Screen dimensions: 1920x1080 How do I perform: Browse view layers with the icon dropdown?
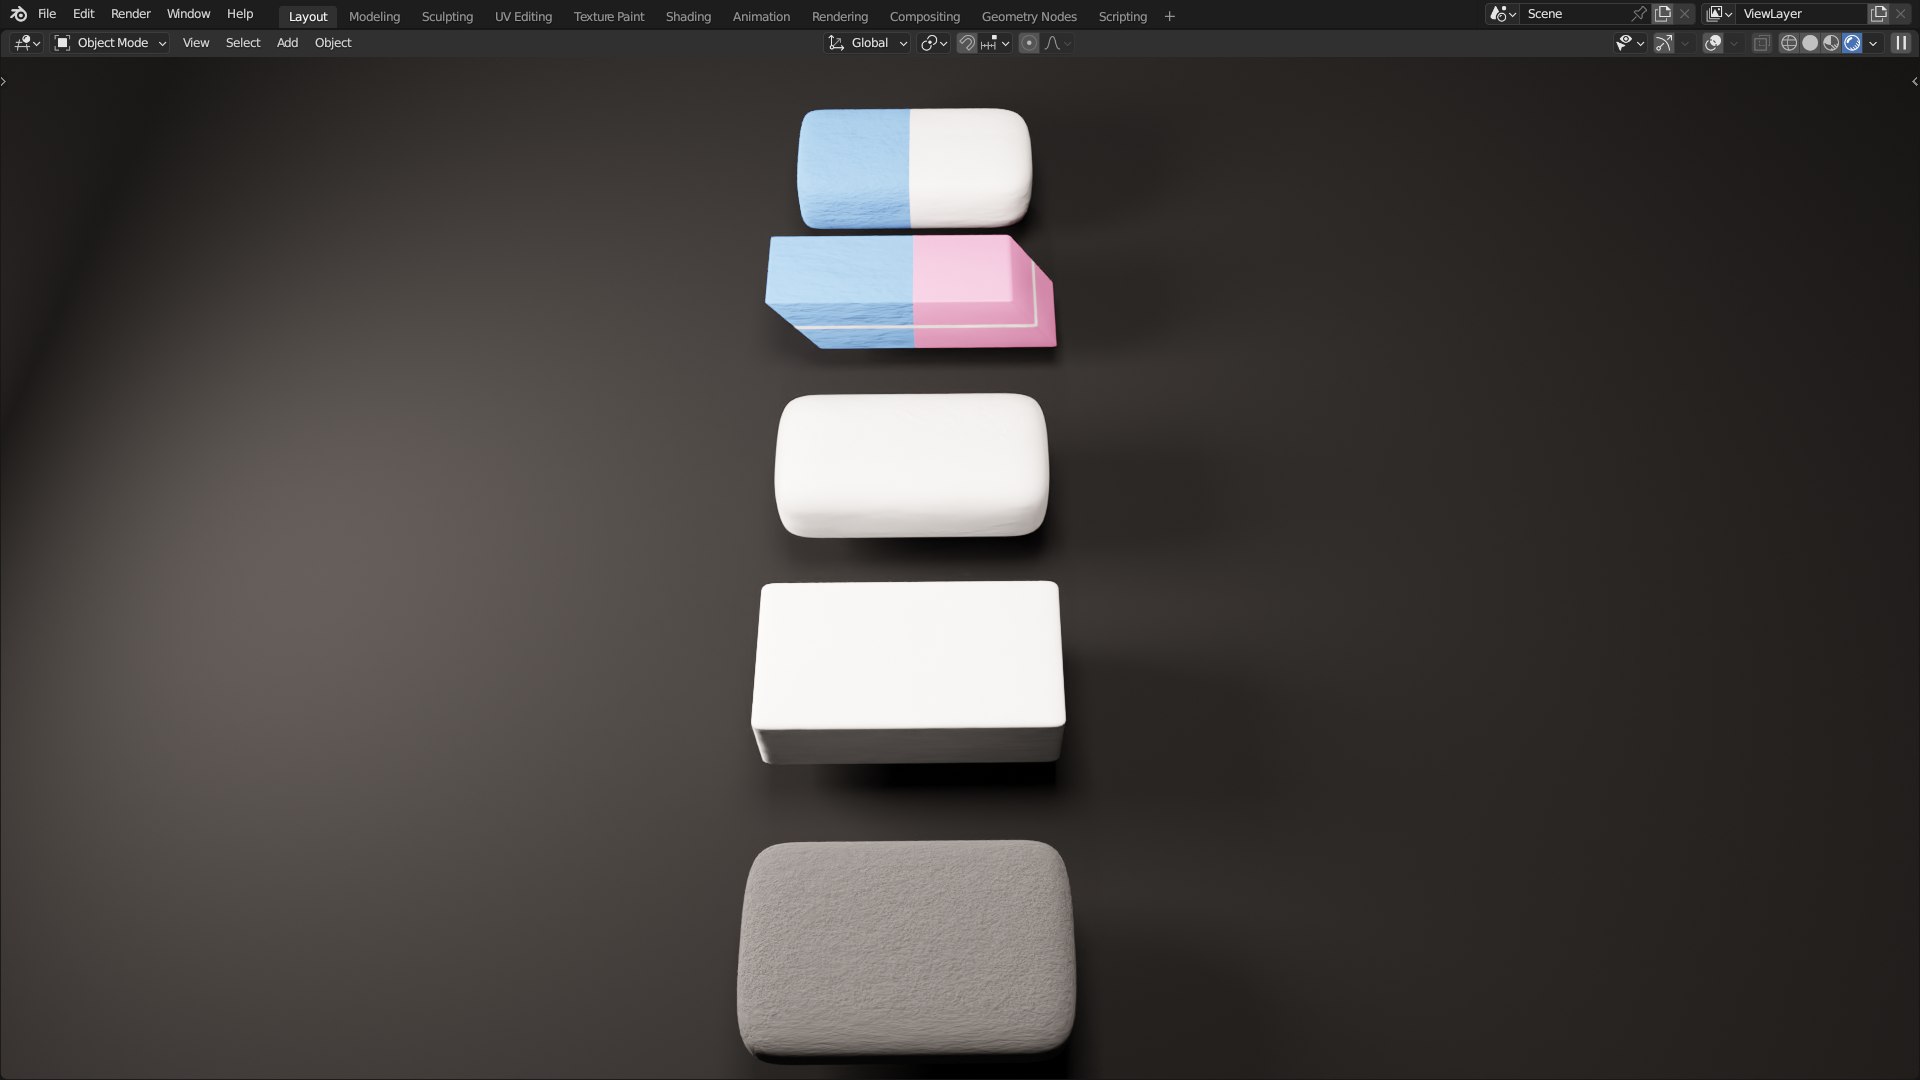pyautogui.click(x=1719, y=14)
